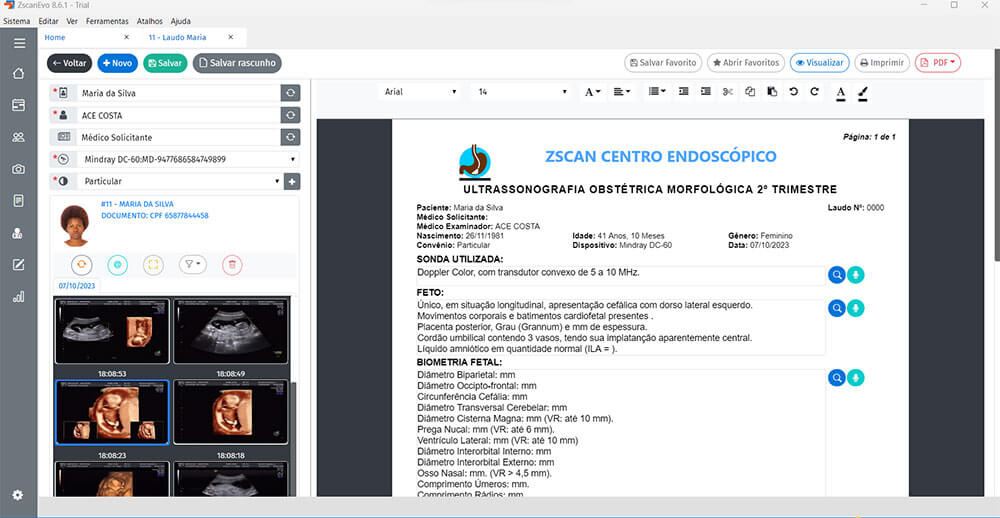The width and height of the screenshot is (1000, 518).
Task: Click the Visualizar preview button
Action: click(820, 63)
